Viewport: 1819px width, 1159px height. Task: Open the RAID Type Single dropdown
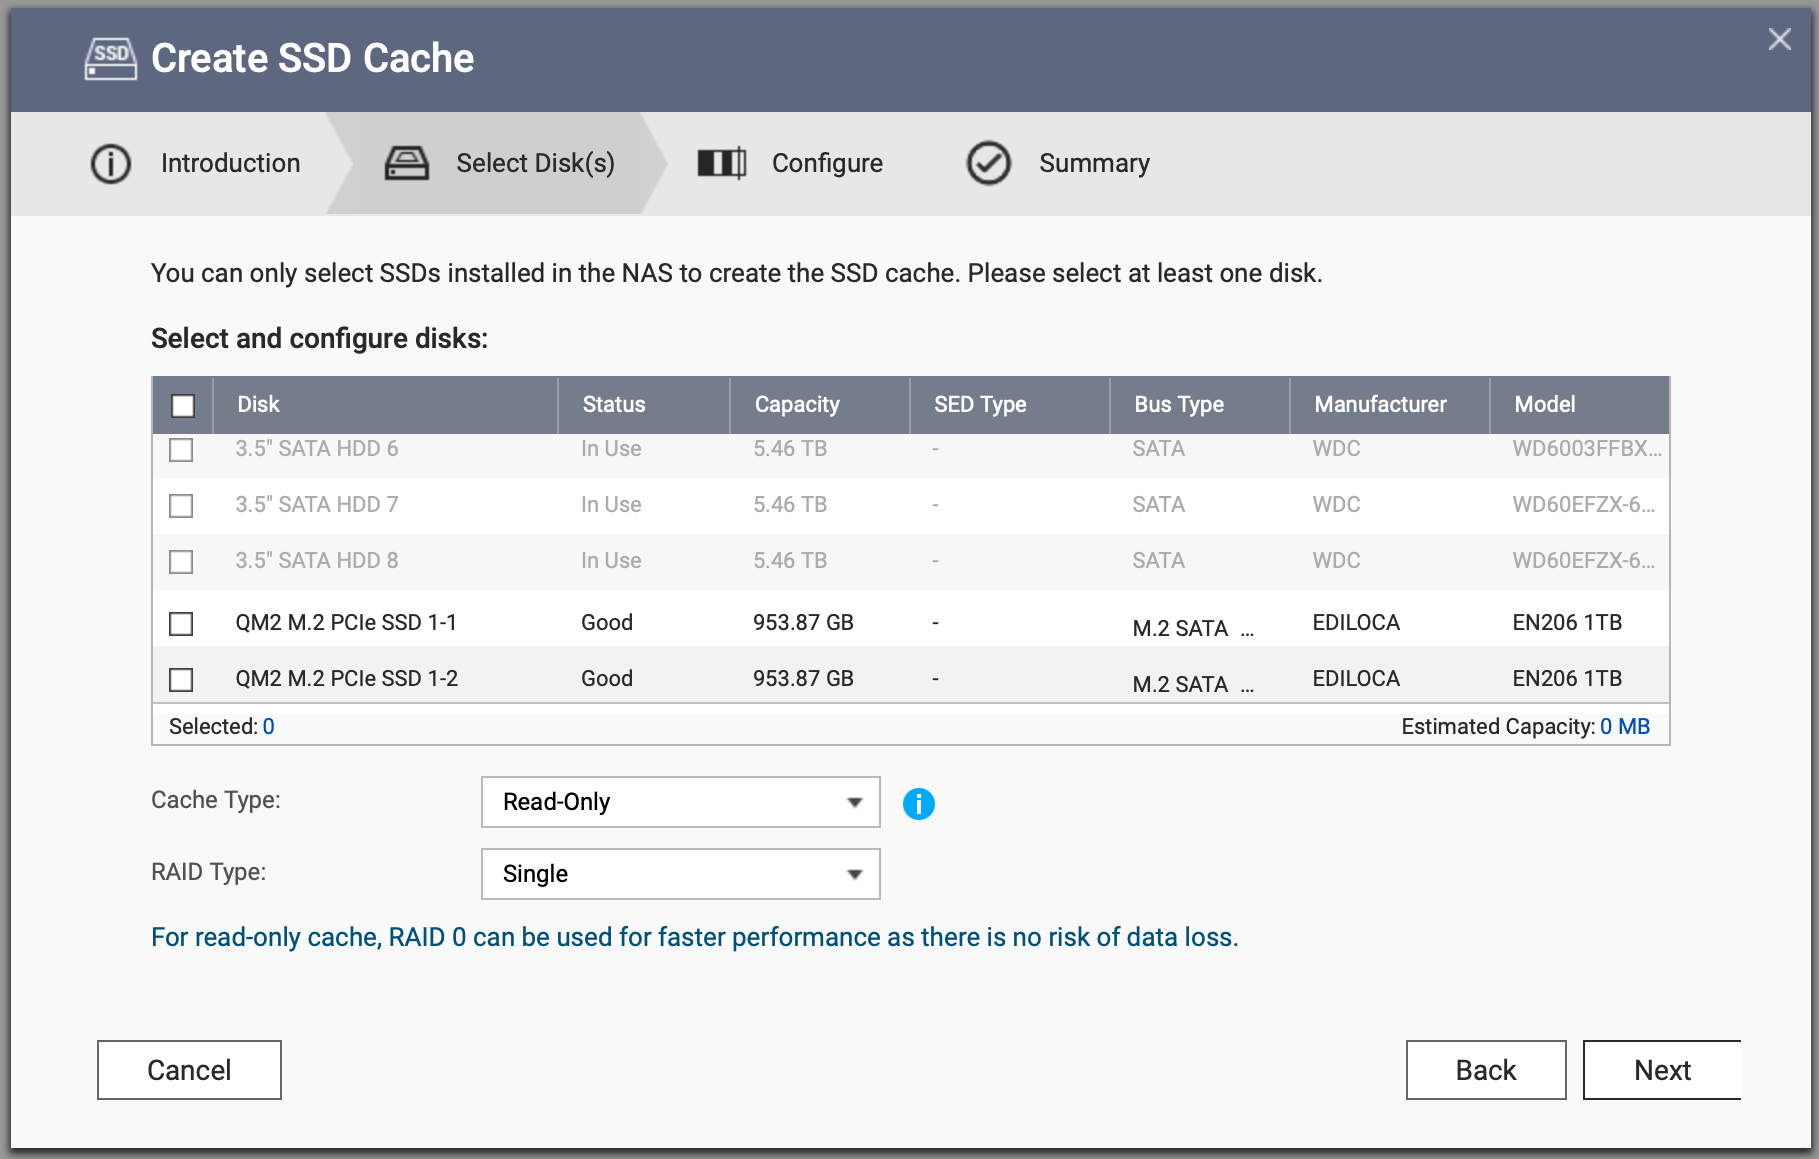point(681,874)
